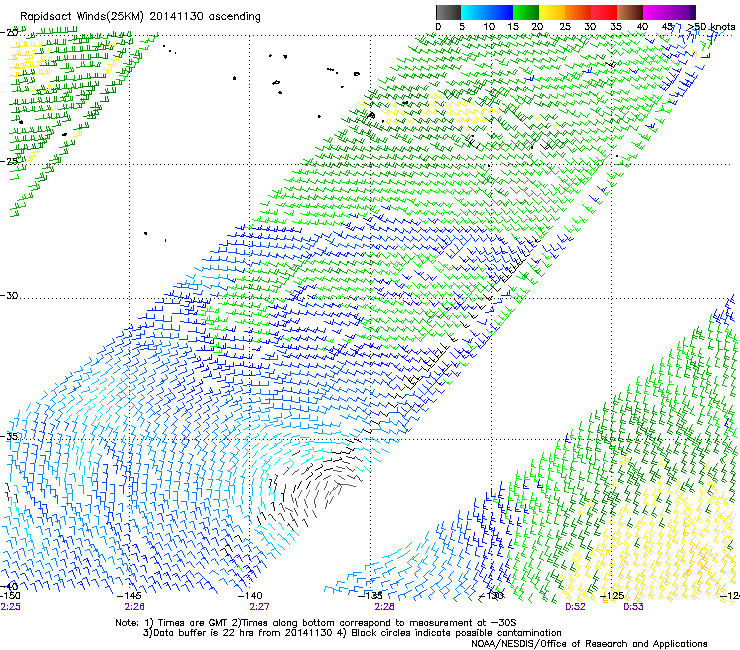Click the legend scale label "0"

438,27
